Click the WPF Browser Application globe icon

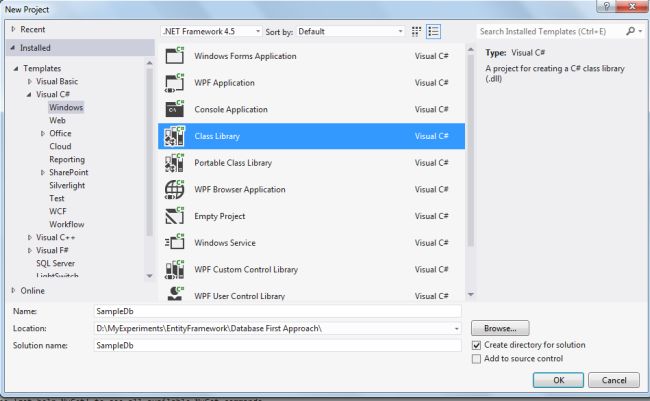pyautogui.click(x=175, y=190)
